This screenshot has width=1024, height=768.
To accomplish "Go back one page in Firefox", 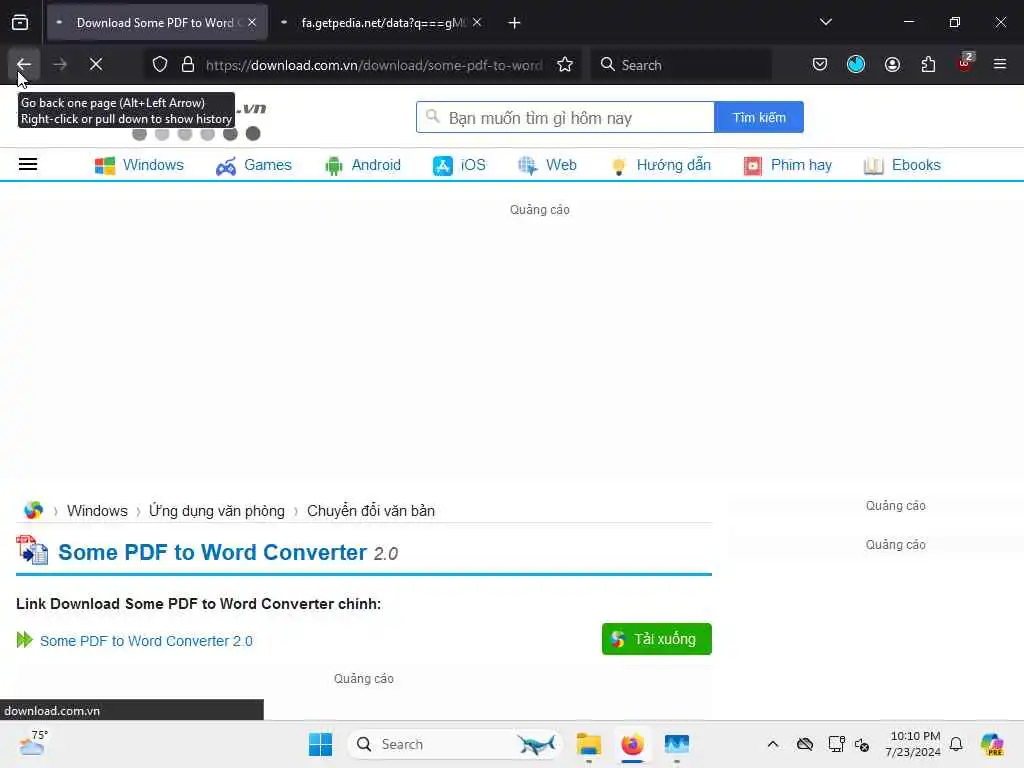I will (x=24, y=65).
